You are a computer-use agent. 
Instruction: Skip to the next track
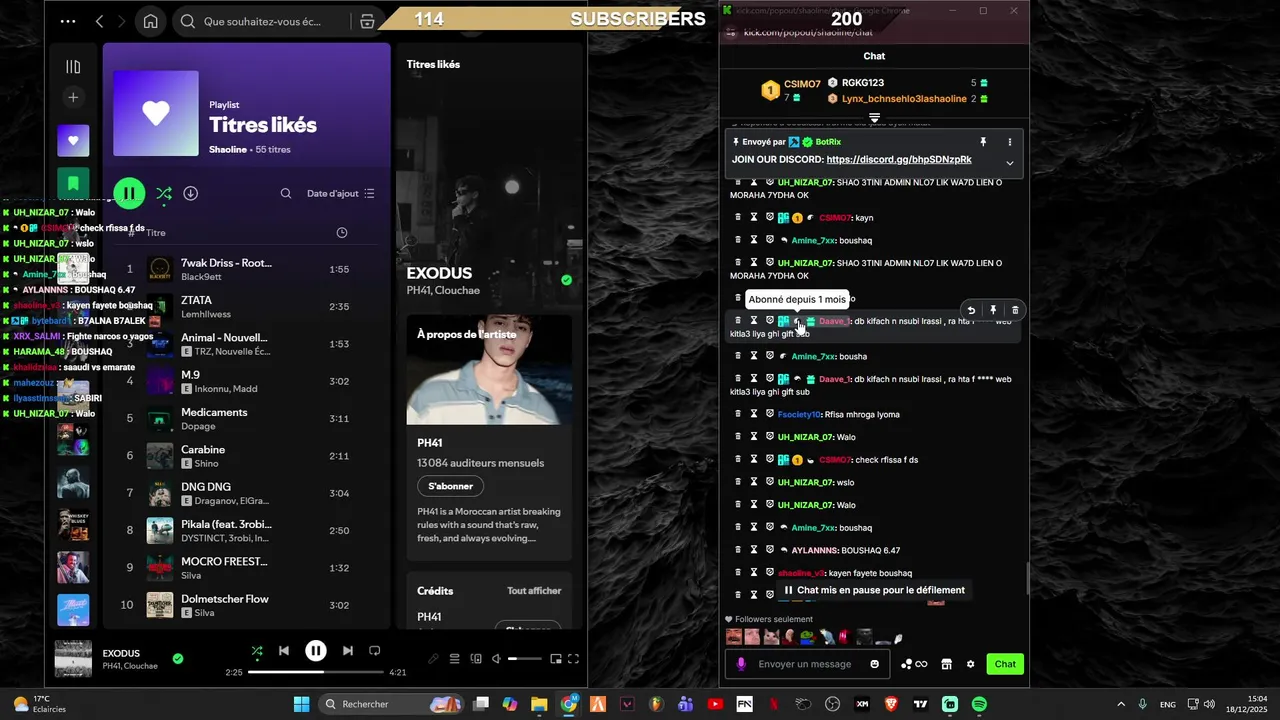(x=347, y=651)
